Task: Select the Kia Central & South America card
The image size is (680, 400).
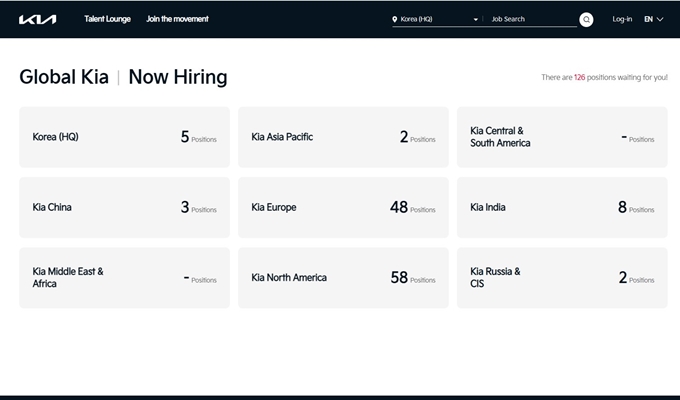Action: 562,137
